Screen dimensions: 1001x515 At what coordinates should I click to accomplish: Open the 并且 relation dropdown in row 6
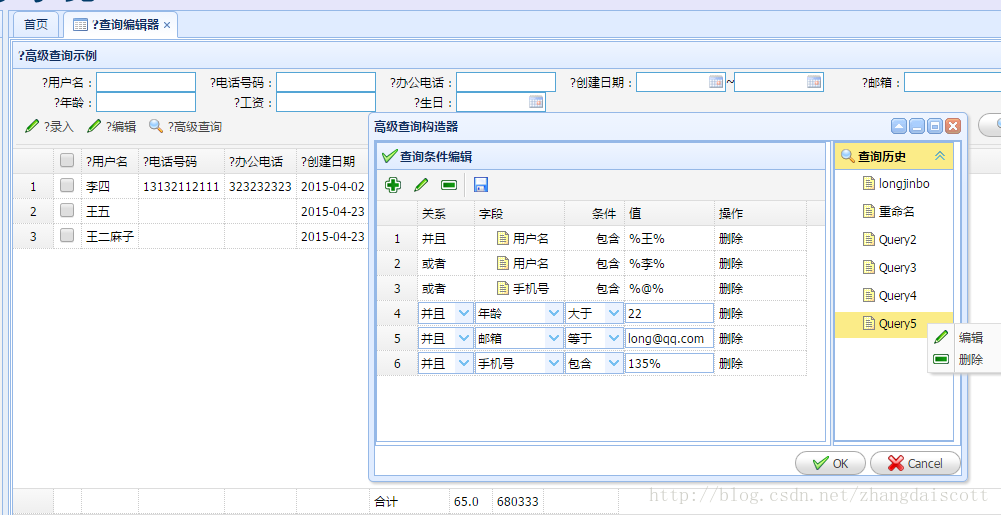464,363
